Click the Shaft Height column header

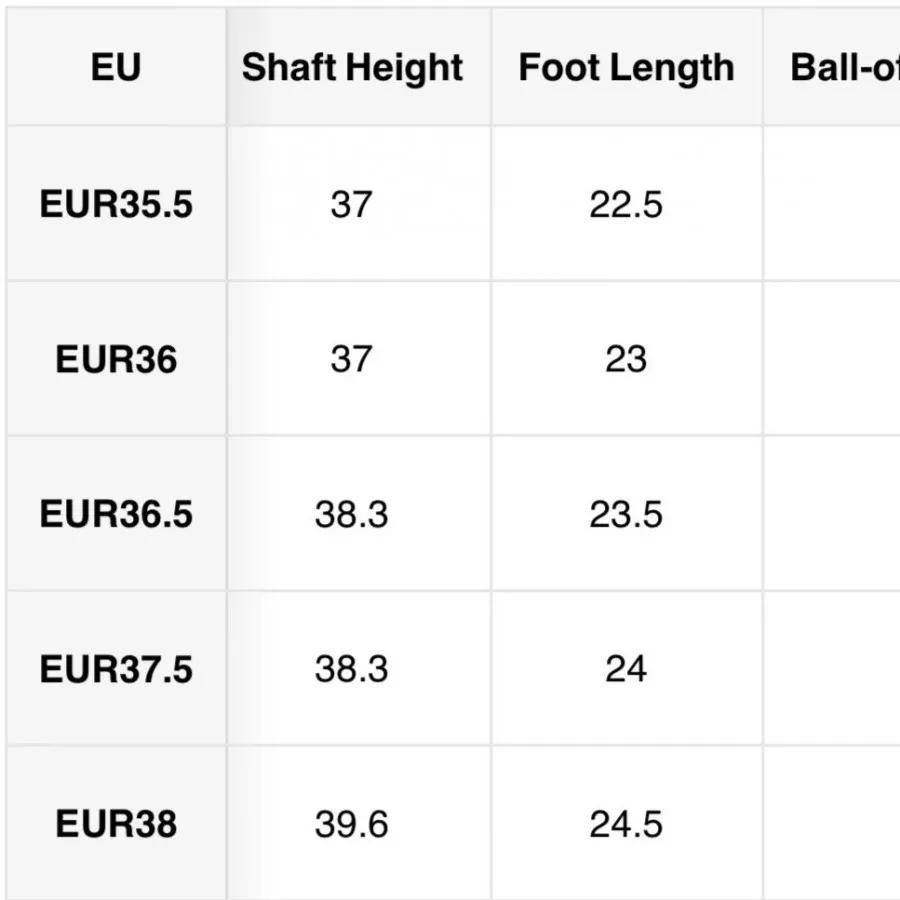click(x=352, y=68)
